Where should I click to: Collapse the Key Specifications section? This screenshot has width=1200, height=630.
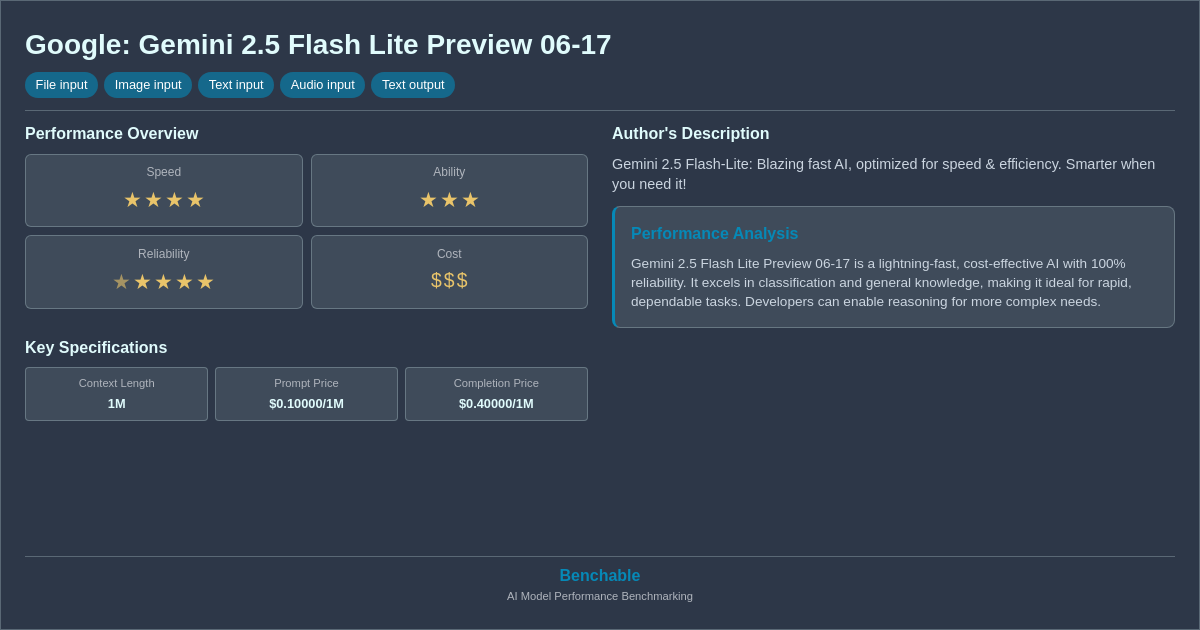click(x=96, y=347)
